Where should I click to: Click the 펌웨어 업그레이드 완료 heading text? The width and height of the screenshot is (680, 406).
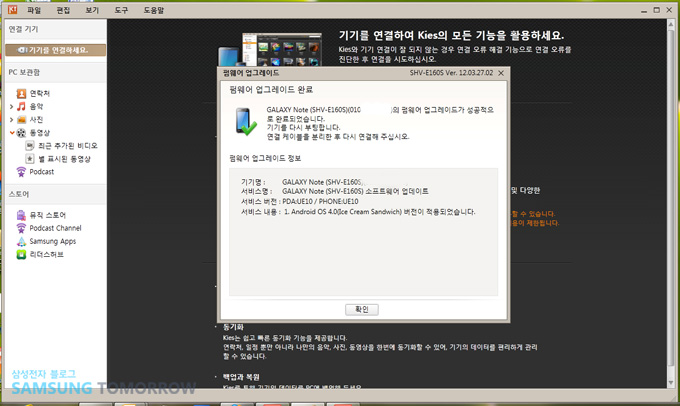(271, 90)
